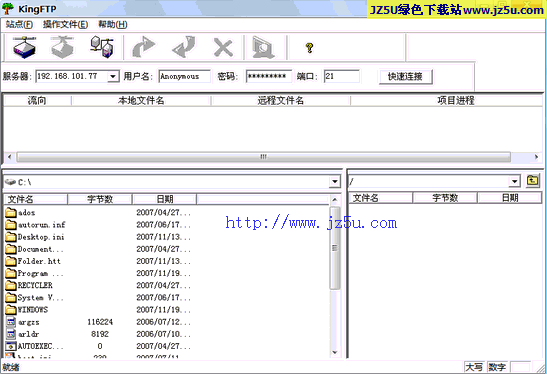Open the 操作文件(E) menu
The height and width of the screenshot is (374, 547).
pos(65,24)
